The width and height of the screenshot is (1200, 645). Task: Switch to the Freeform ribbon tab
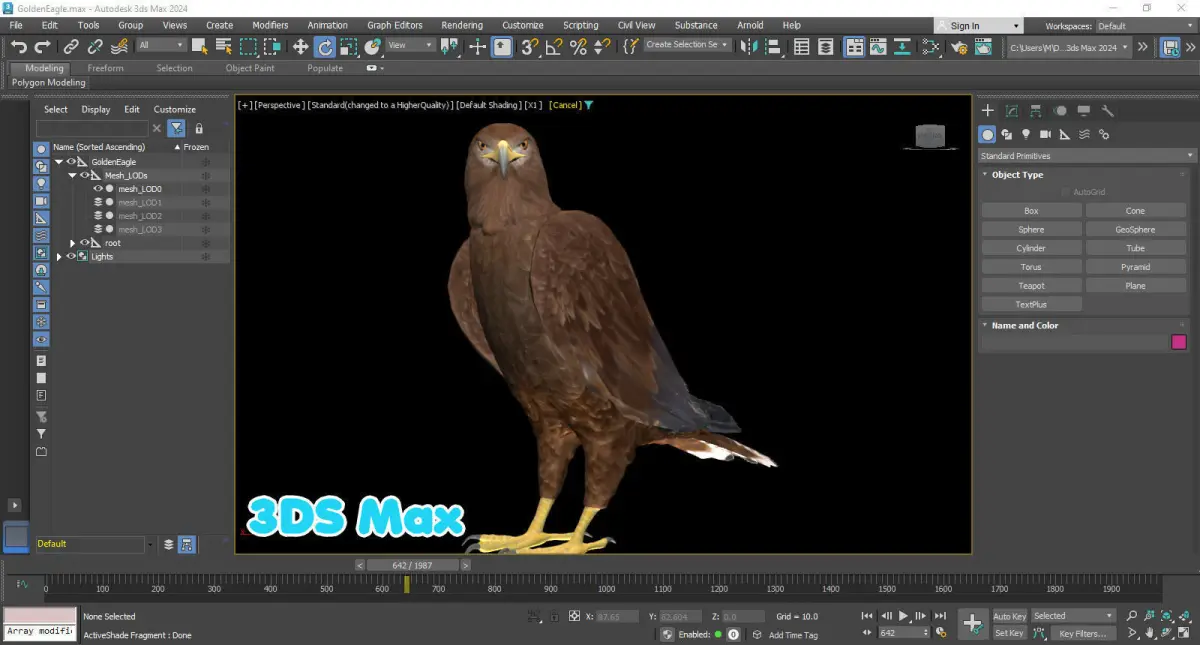click(x=105, y=68)
